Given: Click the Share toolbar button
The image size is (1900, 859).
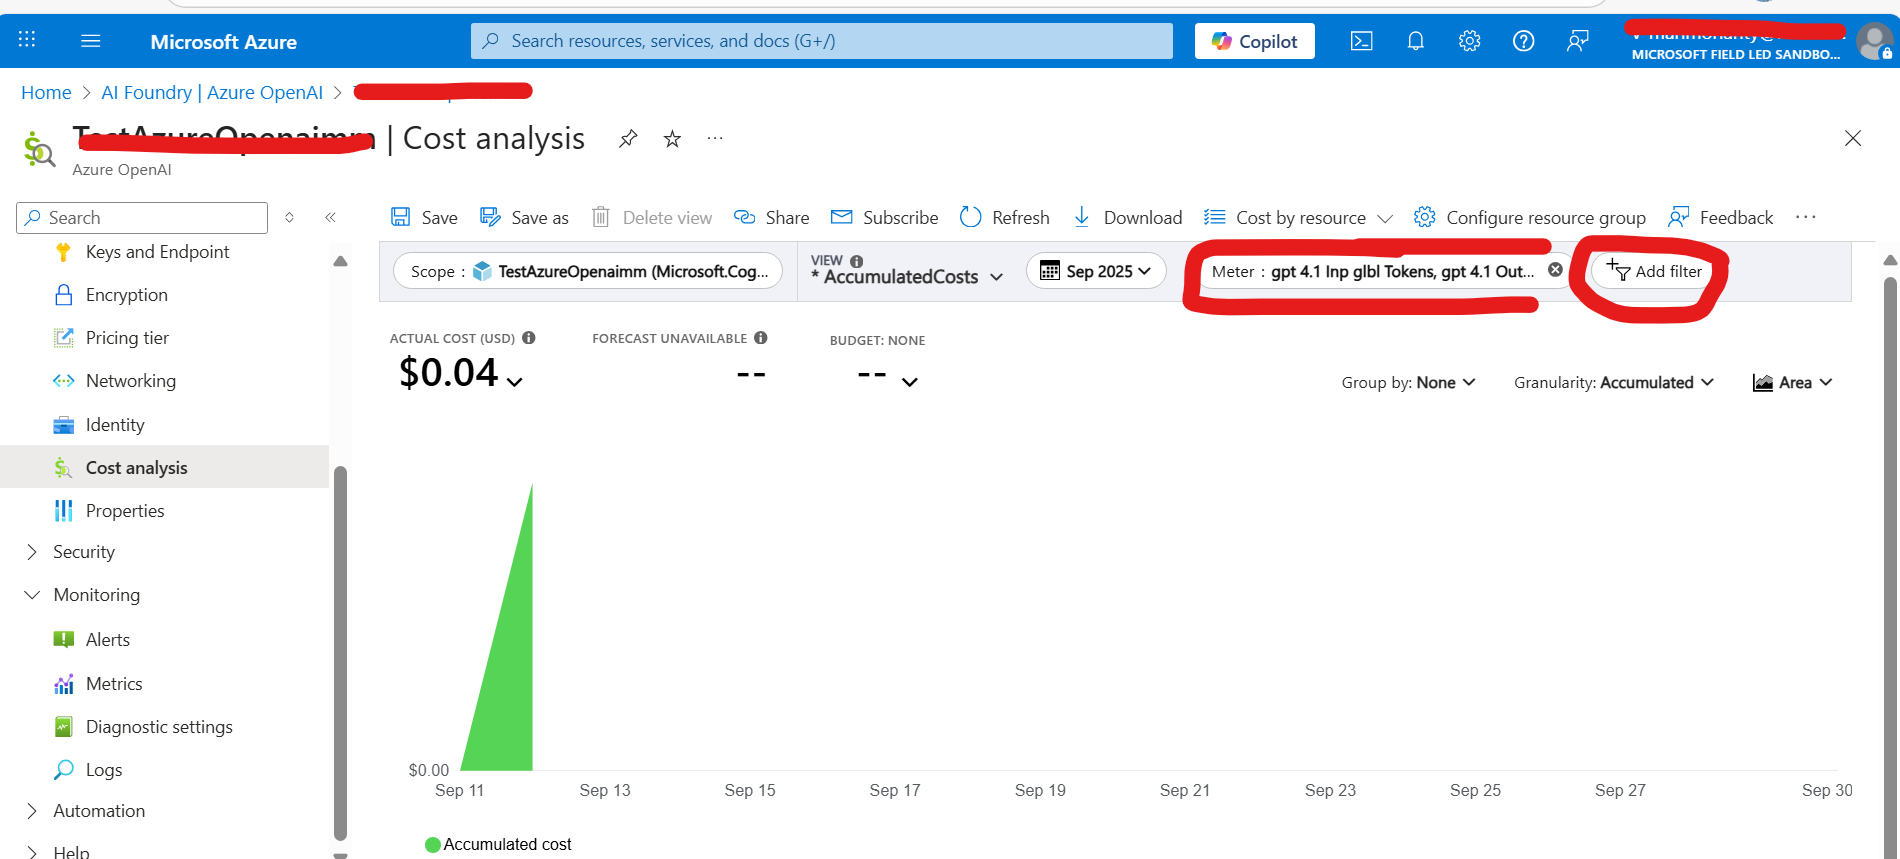Looking at the screenshot, I should (x=771, y=217).
